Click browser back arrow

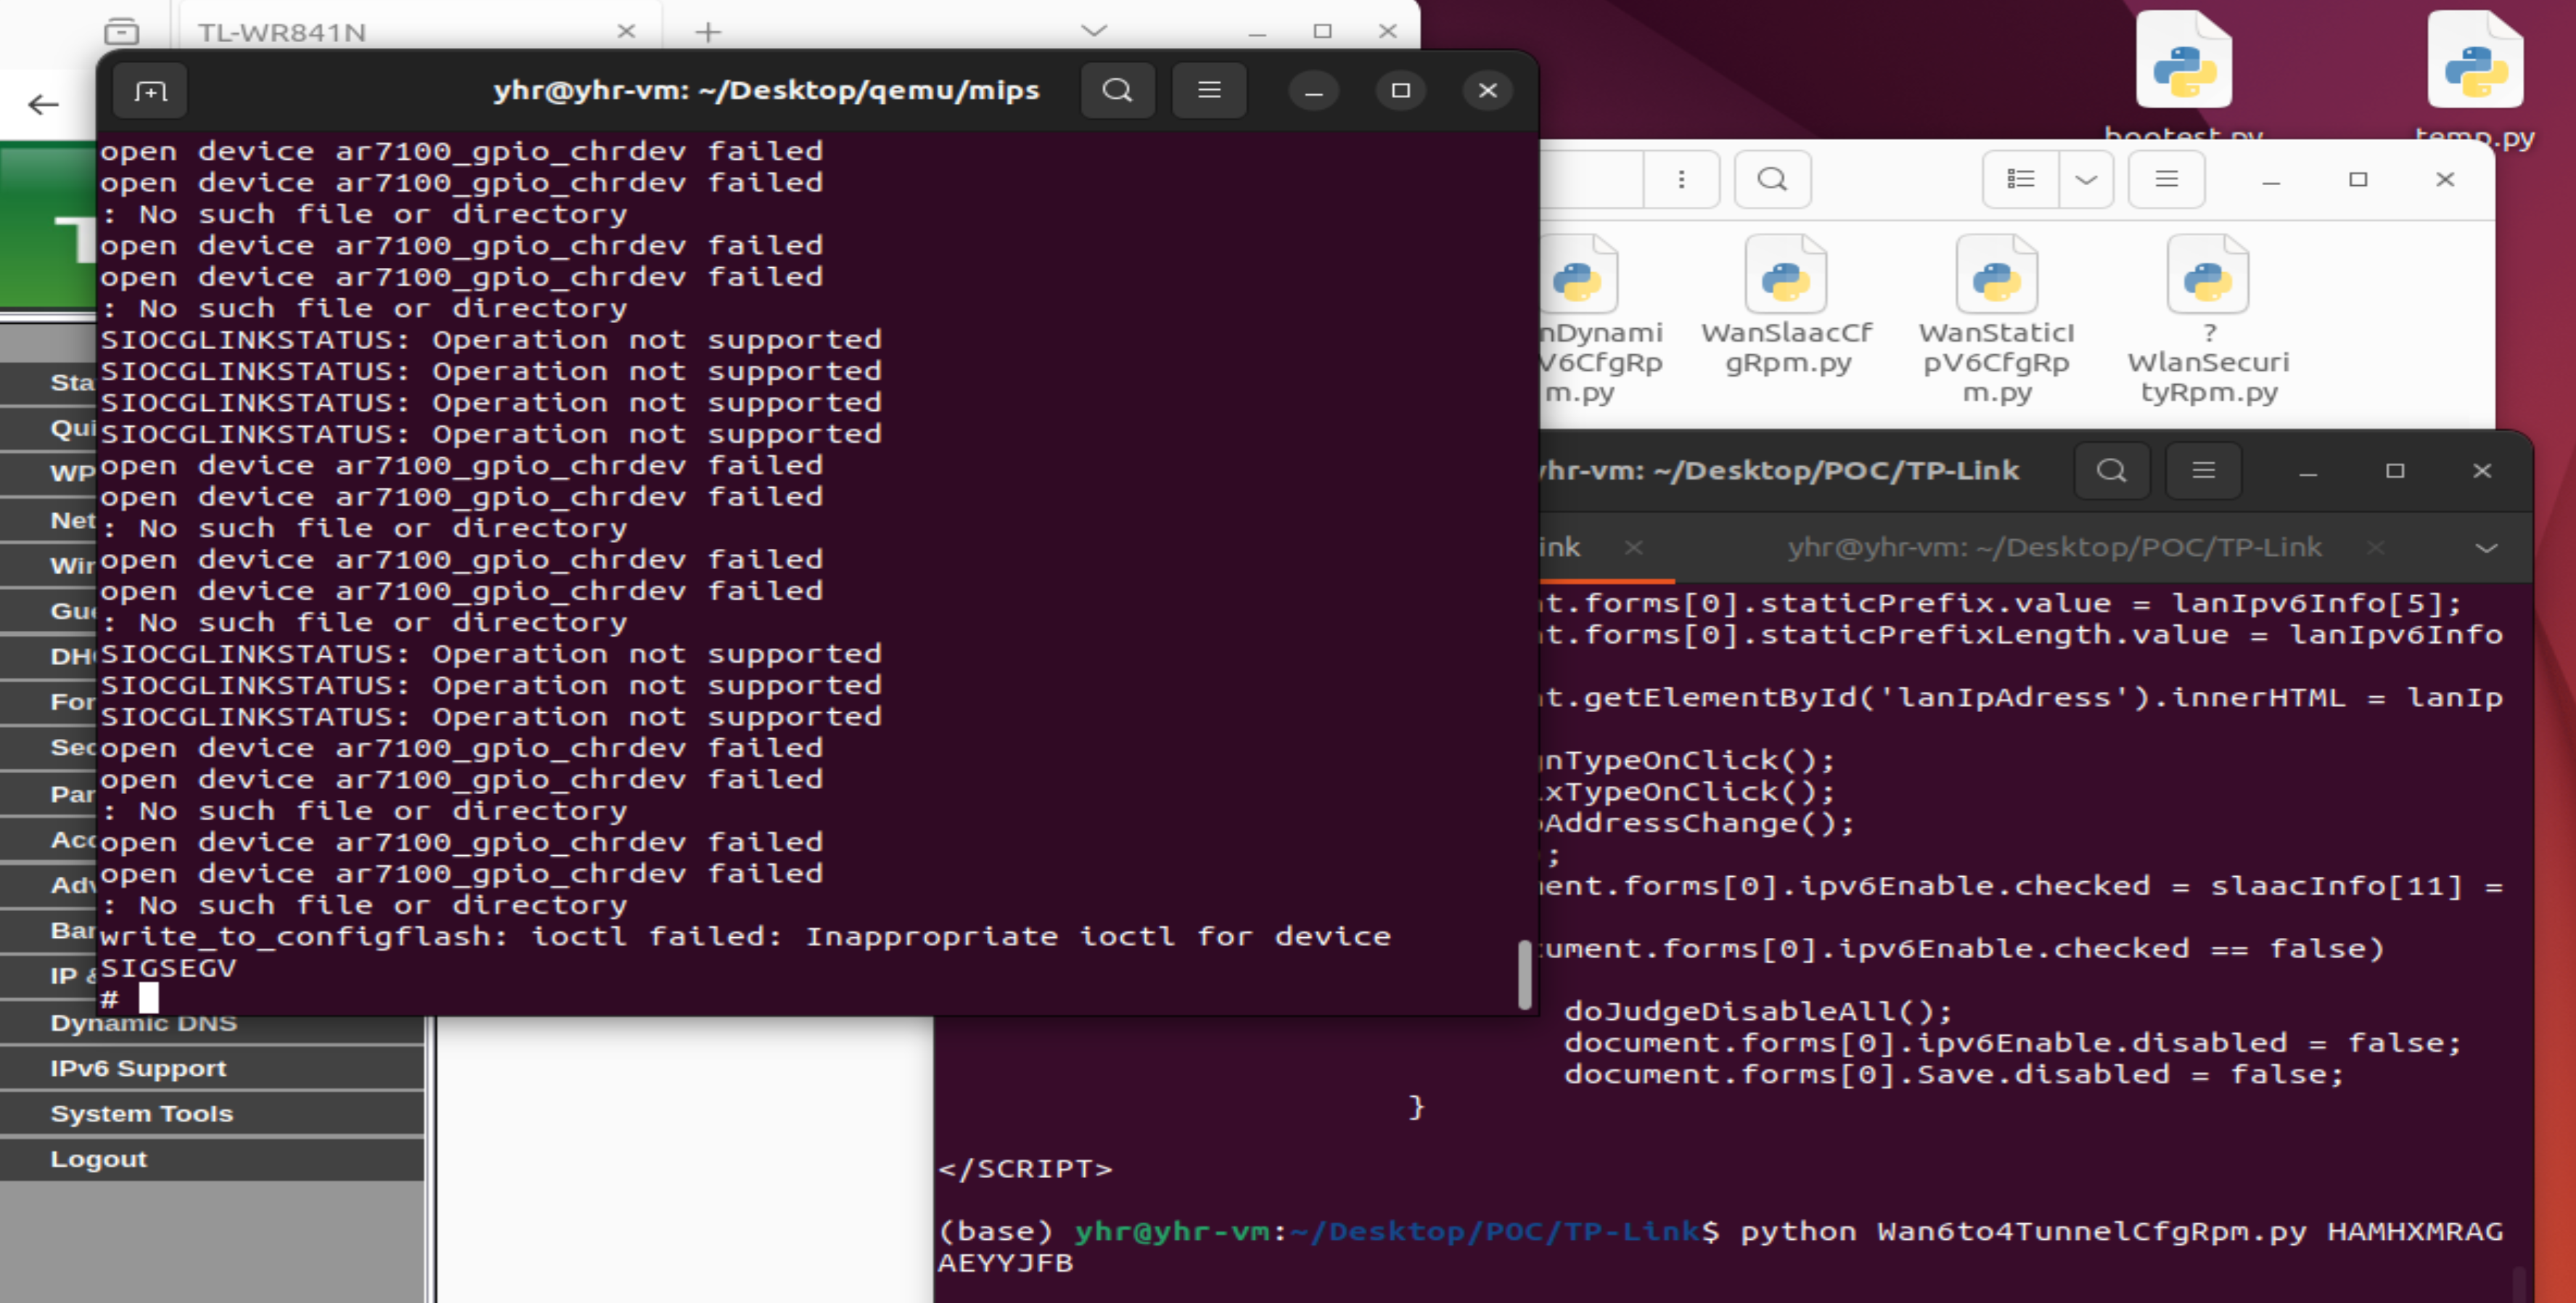tap(43, 105)
